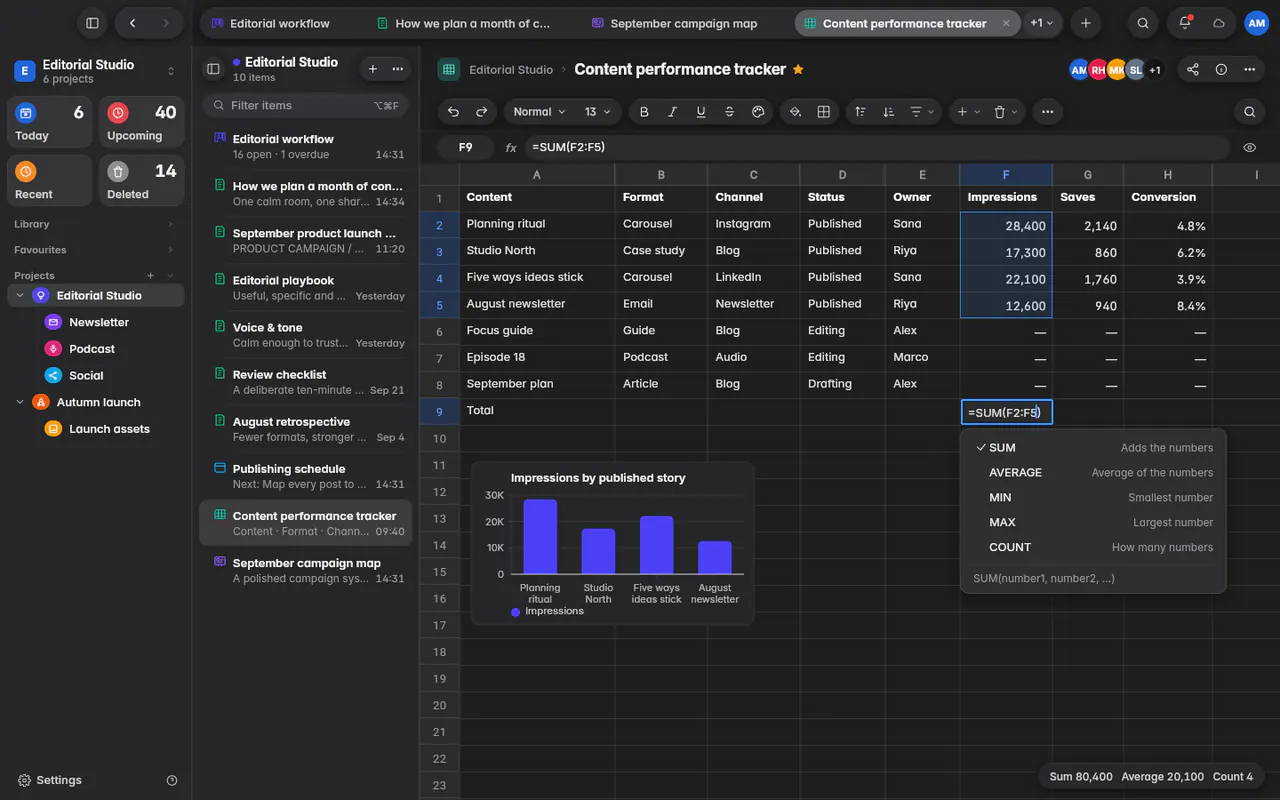The width and height of the screenshot is (1280, 800).
Task: Switch to September campaign map tab
Action: click(674, 23)
